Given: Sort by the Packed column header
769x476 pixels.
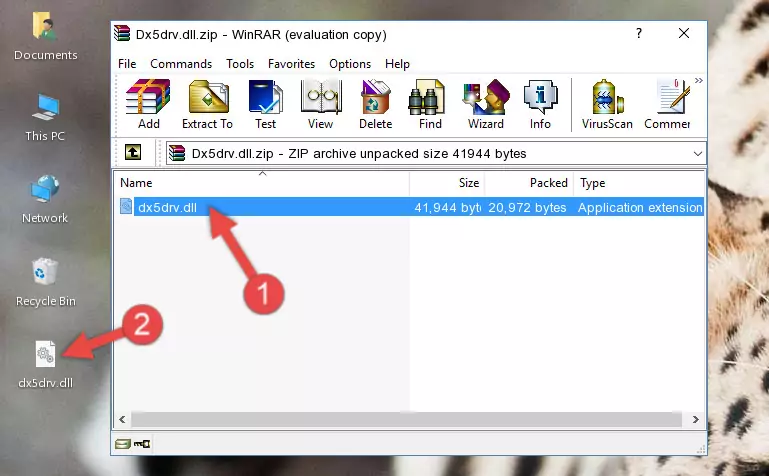Looking at the screenshot, I should coord(529,183).
